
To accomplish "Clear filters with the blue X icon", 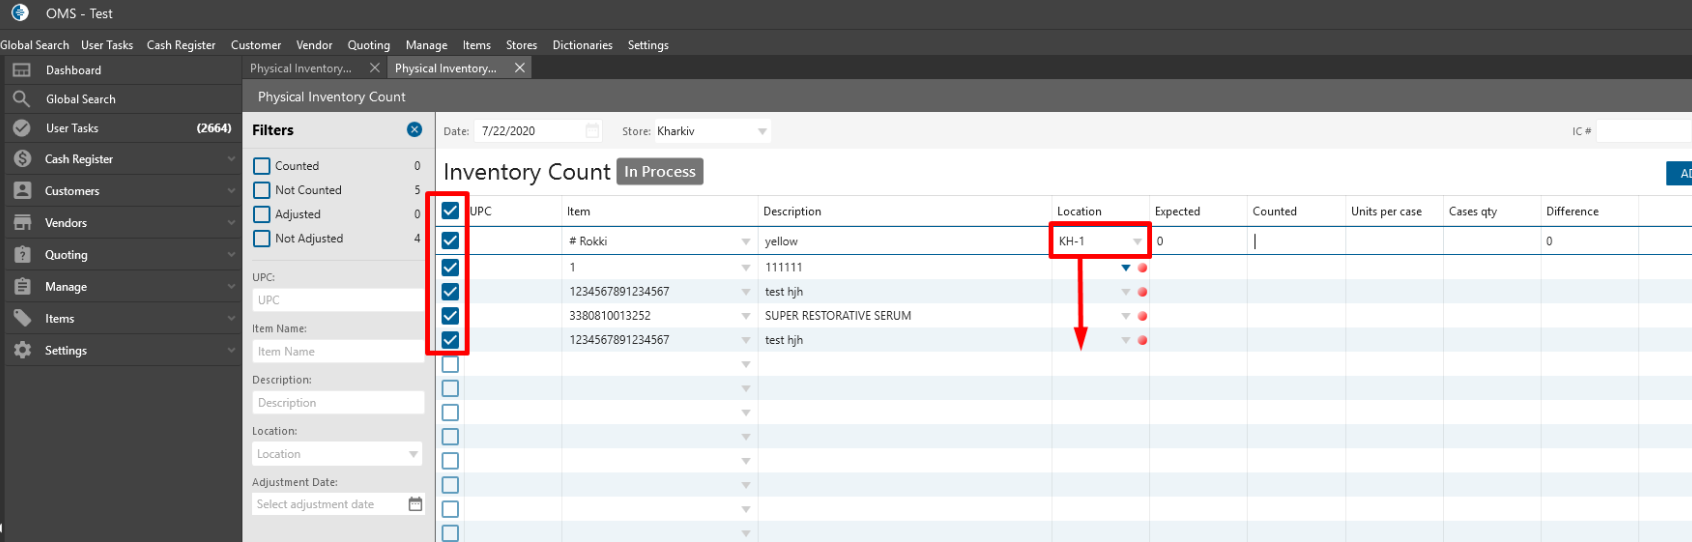I will [x=414, y=130].
